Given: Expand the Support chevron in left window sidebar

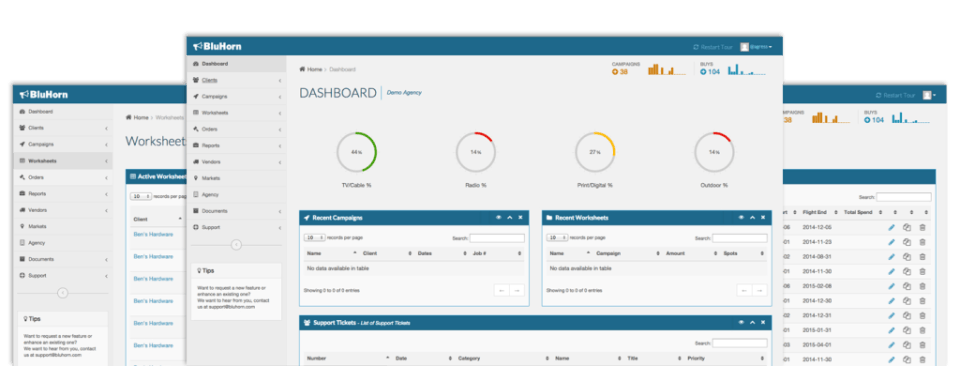Looking at the screenshot, I should [106, 276].
